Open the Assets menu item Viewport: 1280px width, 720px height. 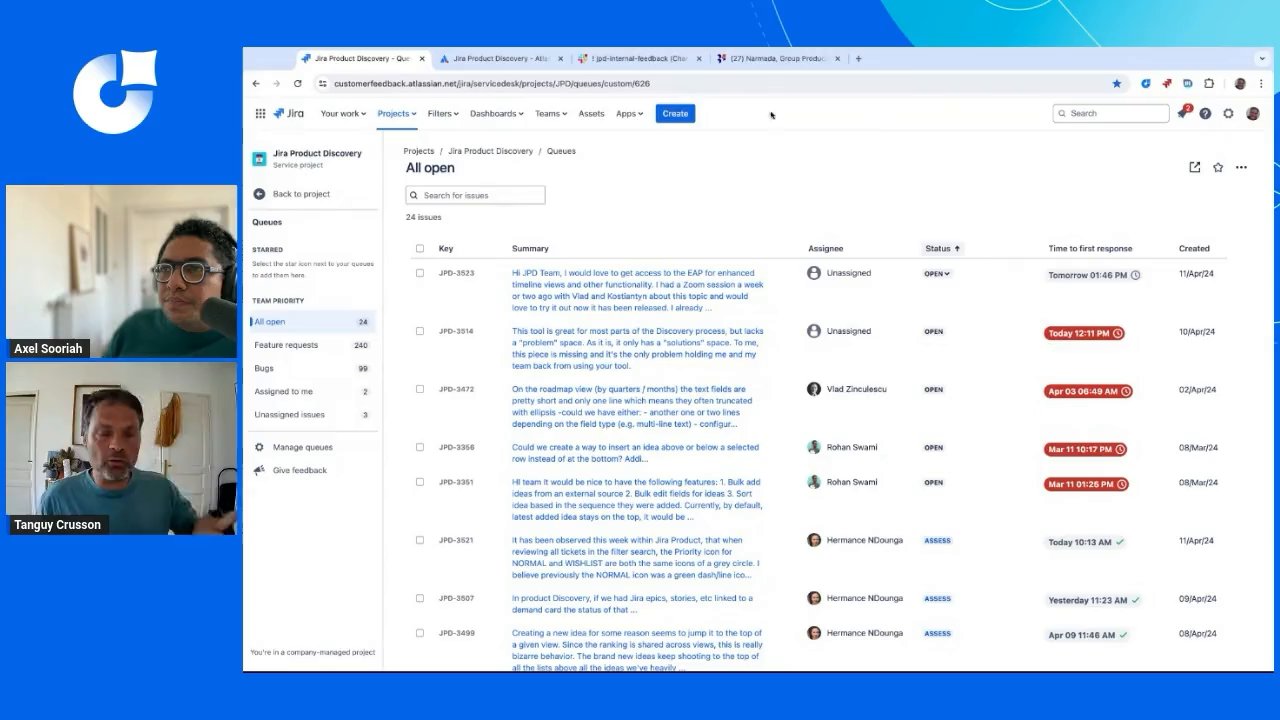pyautogui.click(x=591, y=113)
